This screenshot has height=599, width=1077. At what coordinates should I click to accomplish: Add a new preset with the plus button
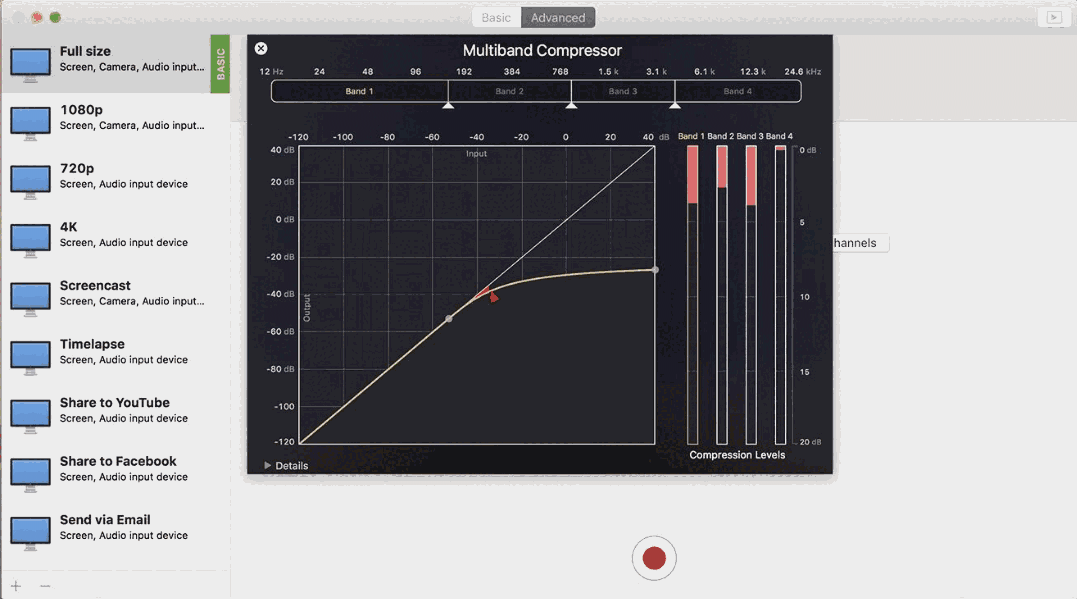(16, 586)
